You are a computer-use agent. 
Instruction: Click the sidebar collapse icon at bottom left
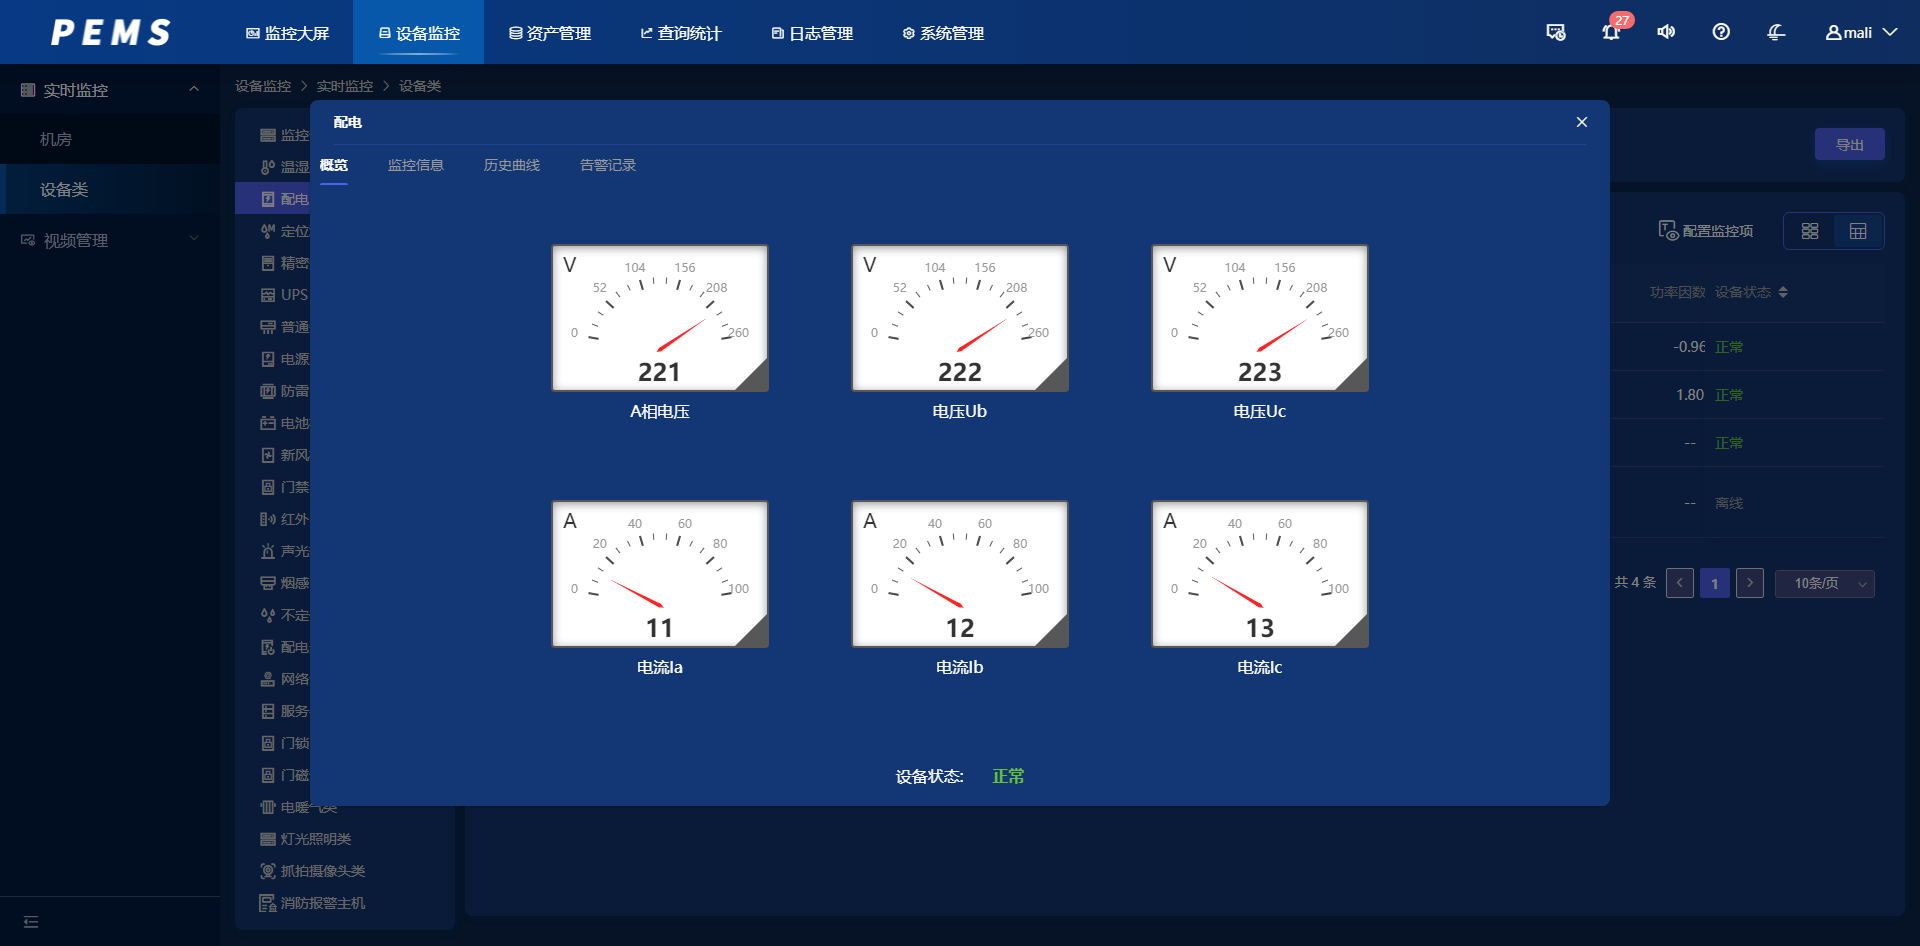(x=31, y=922)
